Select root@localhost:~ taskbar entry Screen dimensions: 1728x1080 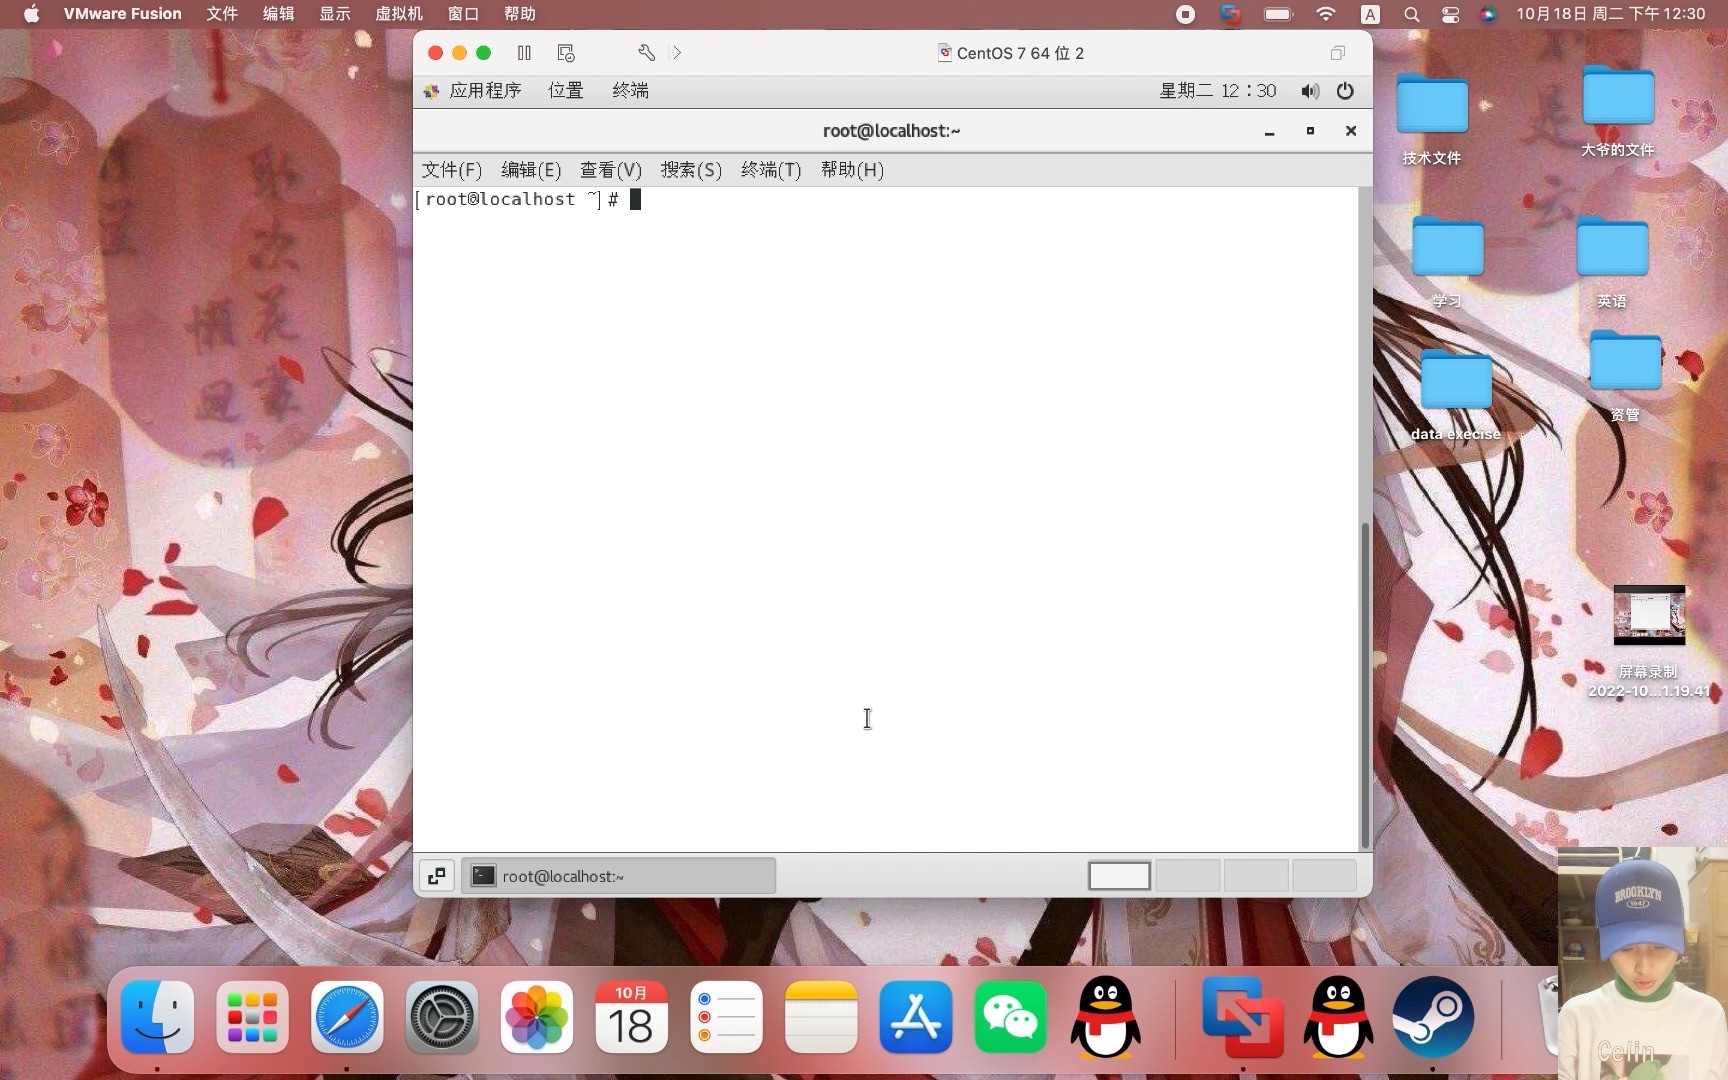[x=618, y=876]
